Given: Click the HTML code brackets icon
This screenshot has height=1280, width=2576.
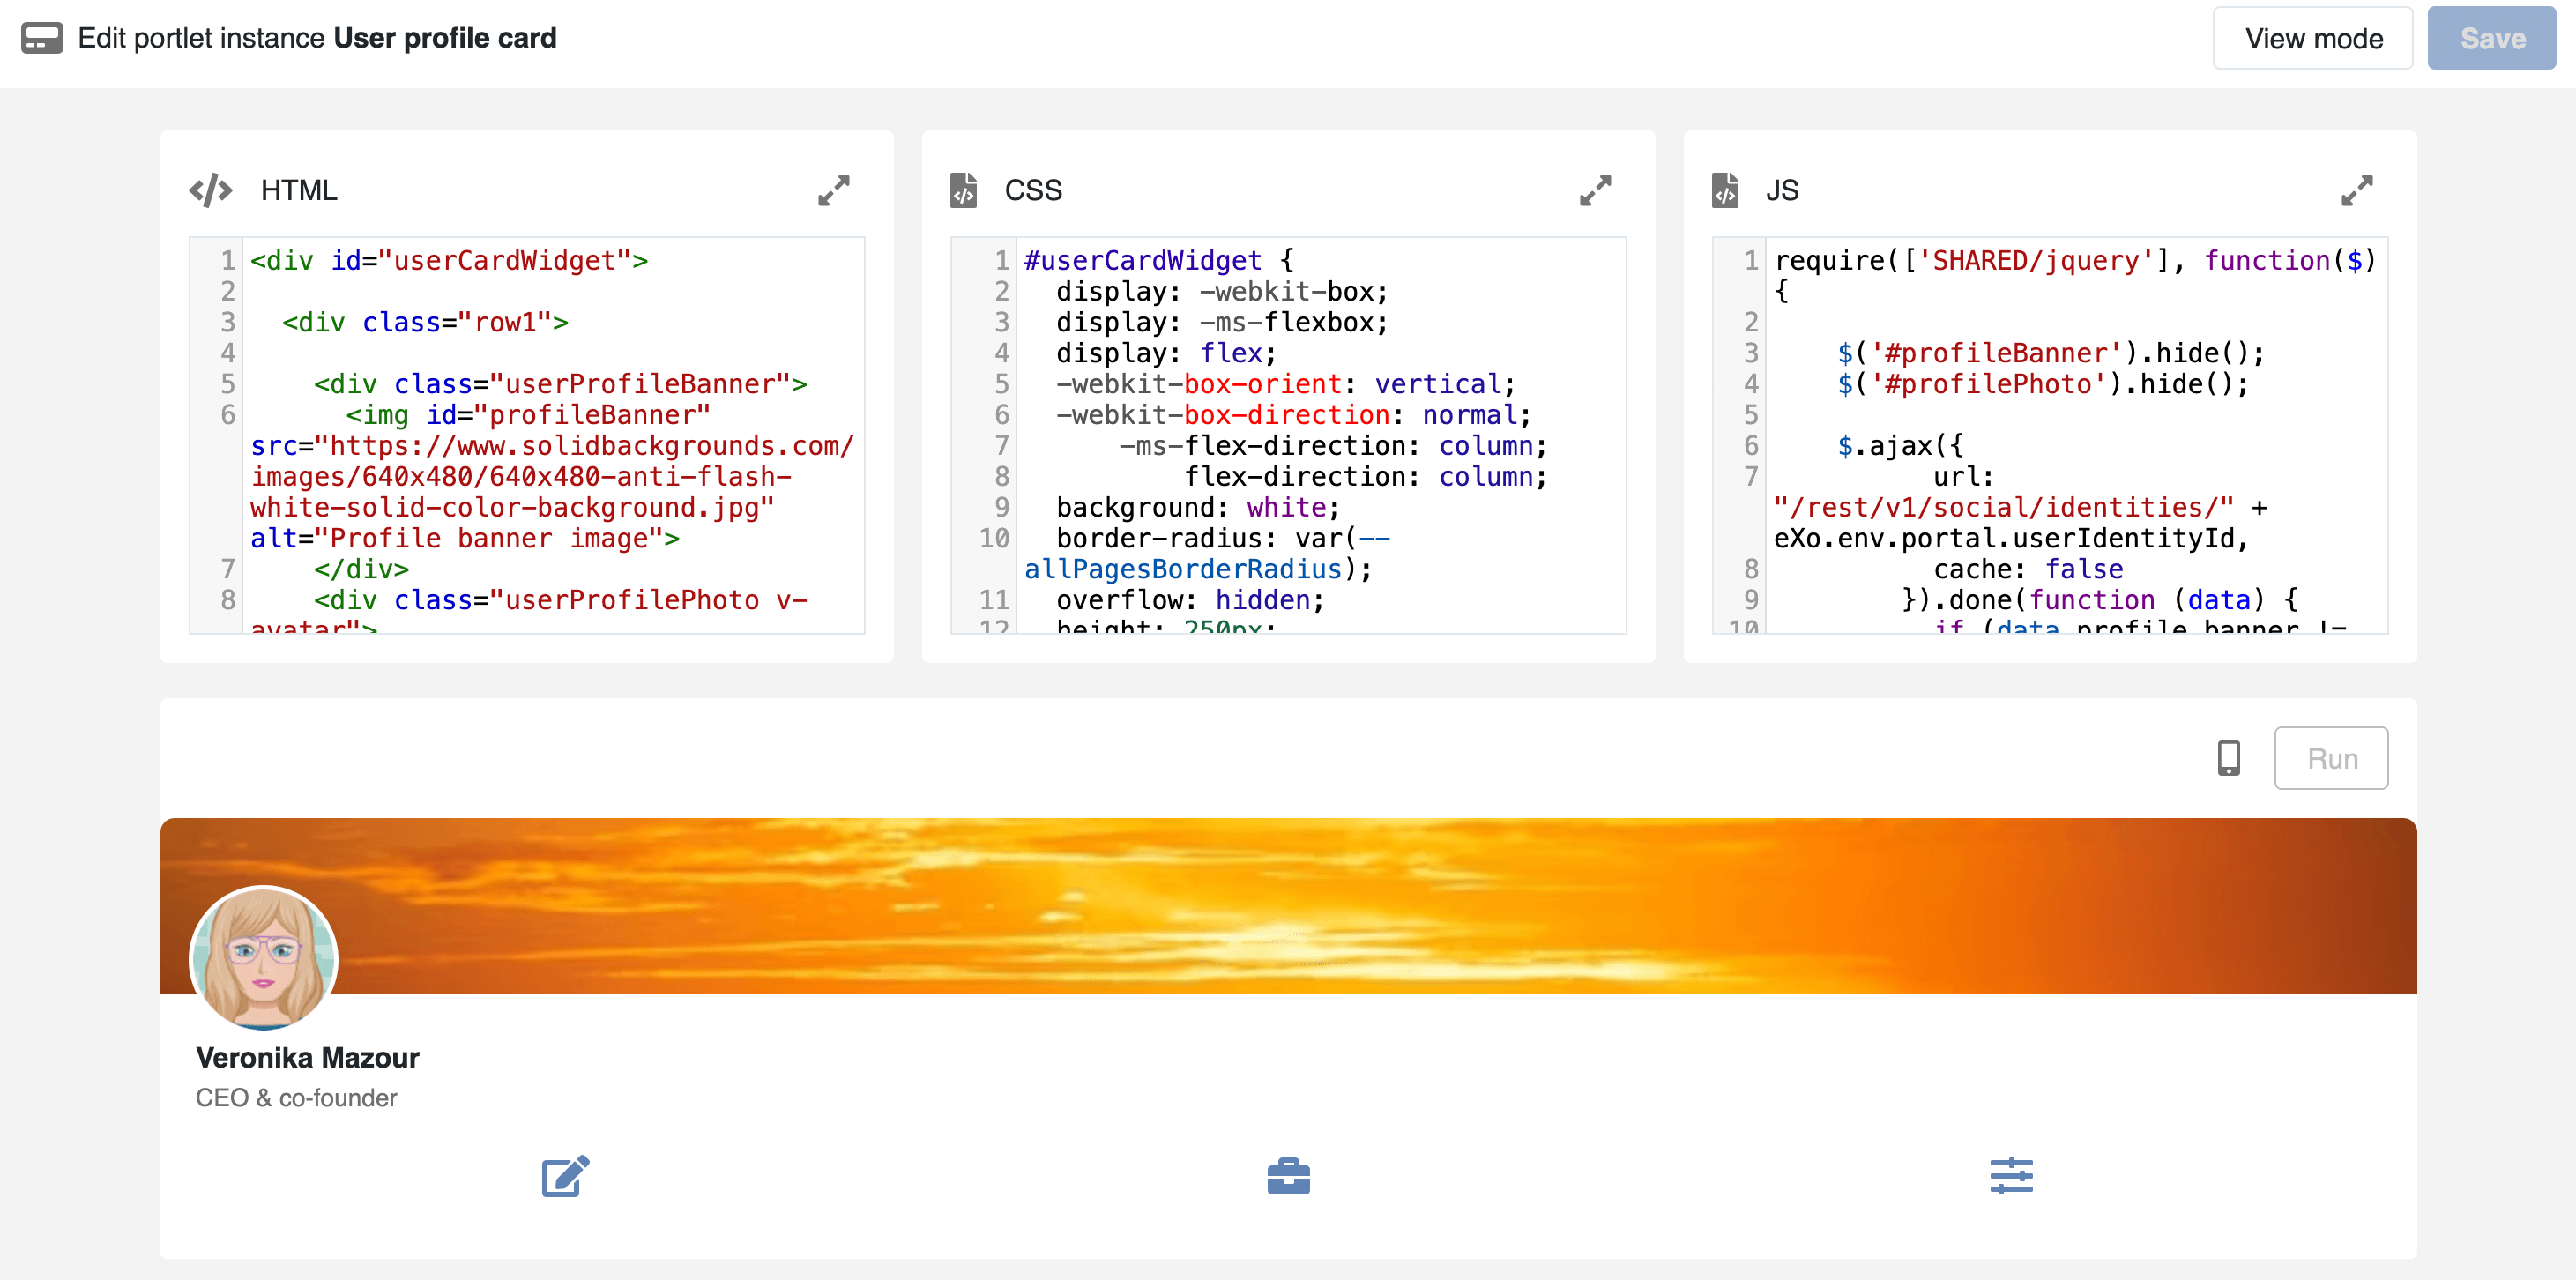Looking at the screenshot, I should 211,190.
